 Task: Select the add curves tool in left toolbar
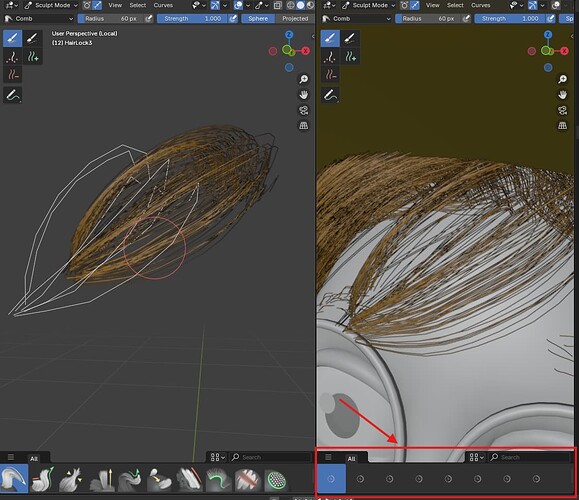(x=33, y=56)
